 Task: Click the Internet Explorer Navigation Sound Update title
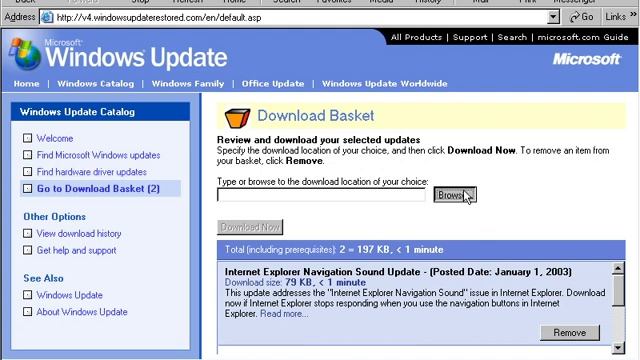coord(398,272)
